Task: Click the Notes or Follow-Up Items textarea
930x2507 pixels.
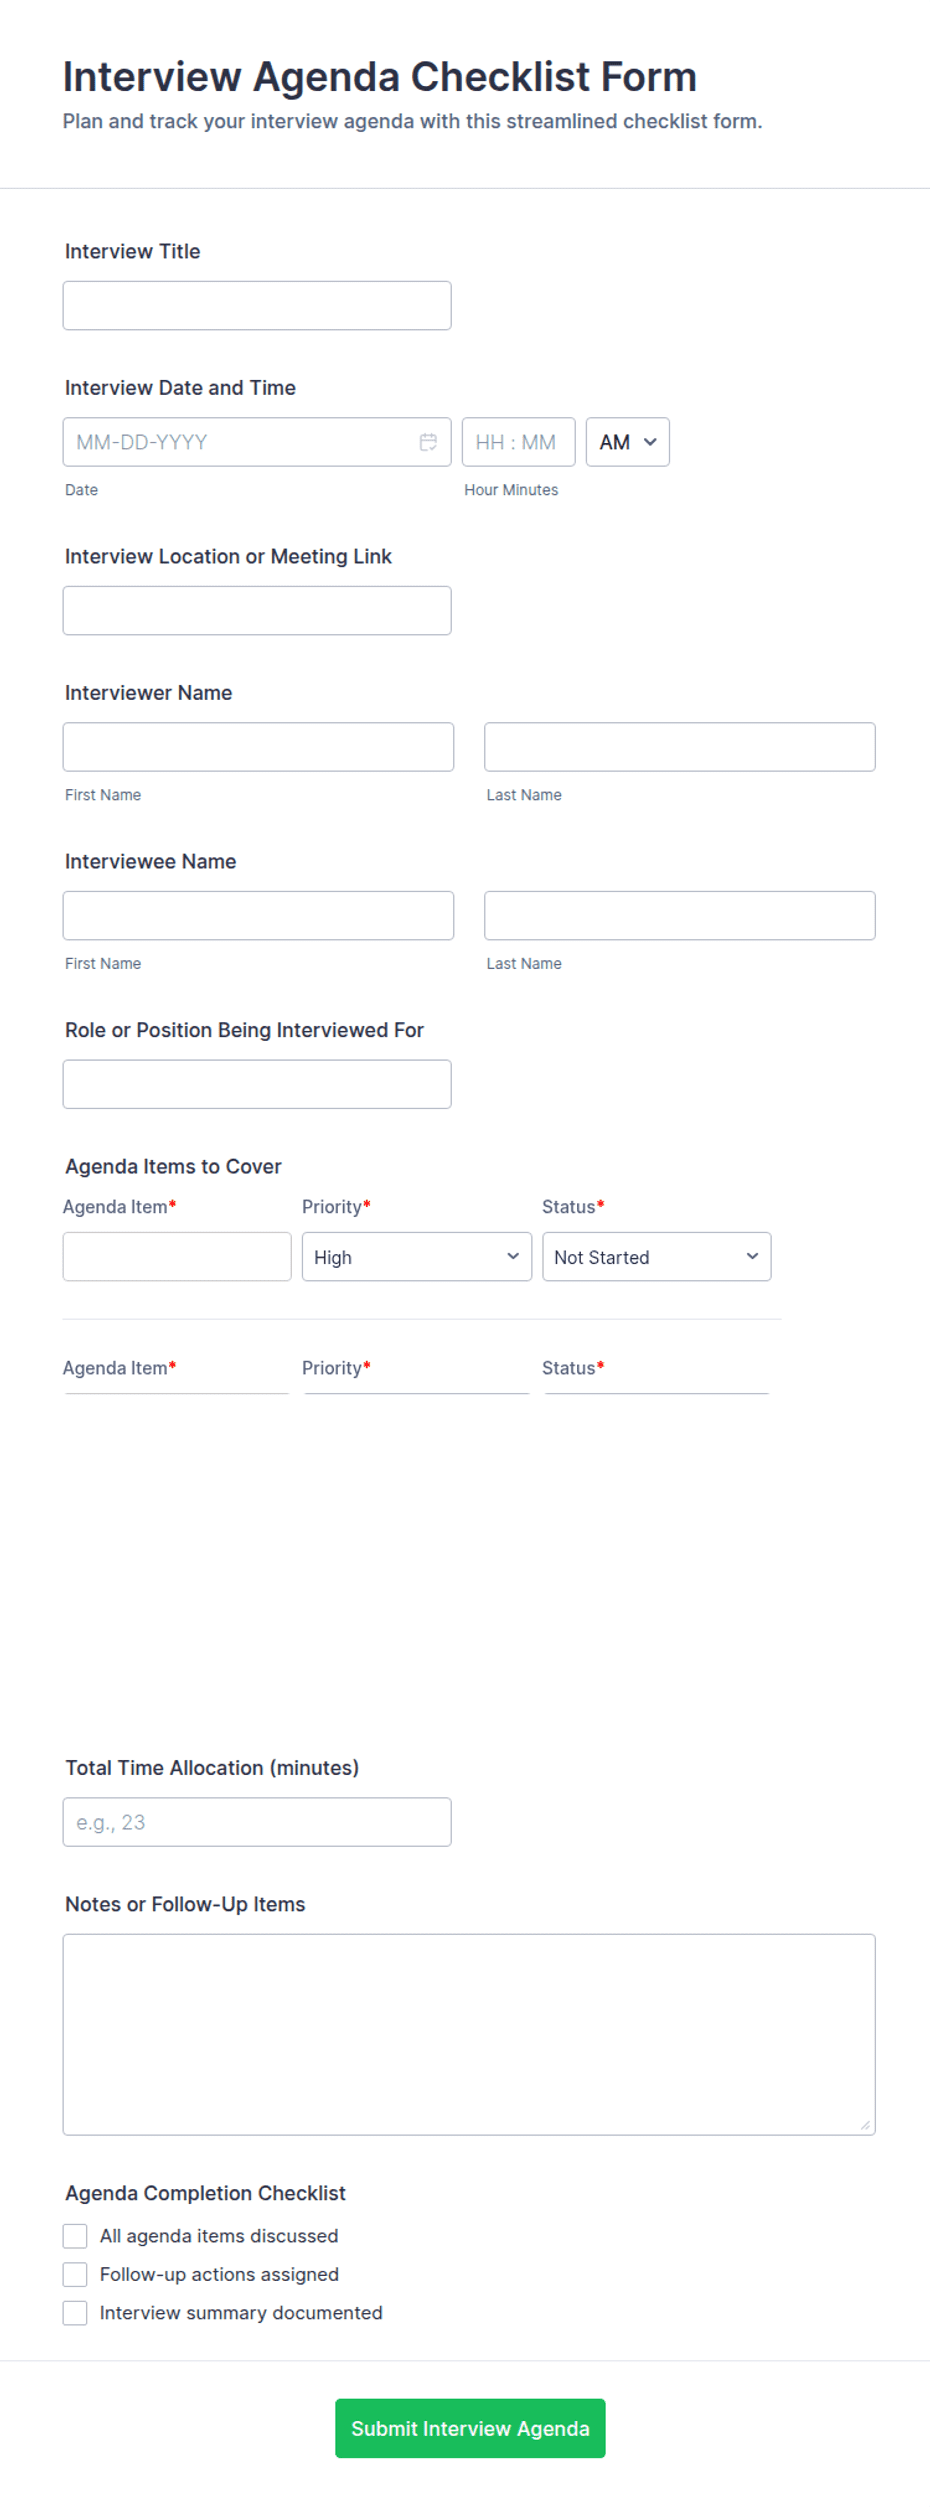Action: coord(469,2034)
